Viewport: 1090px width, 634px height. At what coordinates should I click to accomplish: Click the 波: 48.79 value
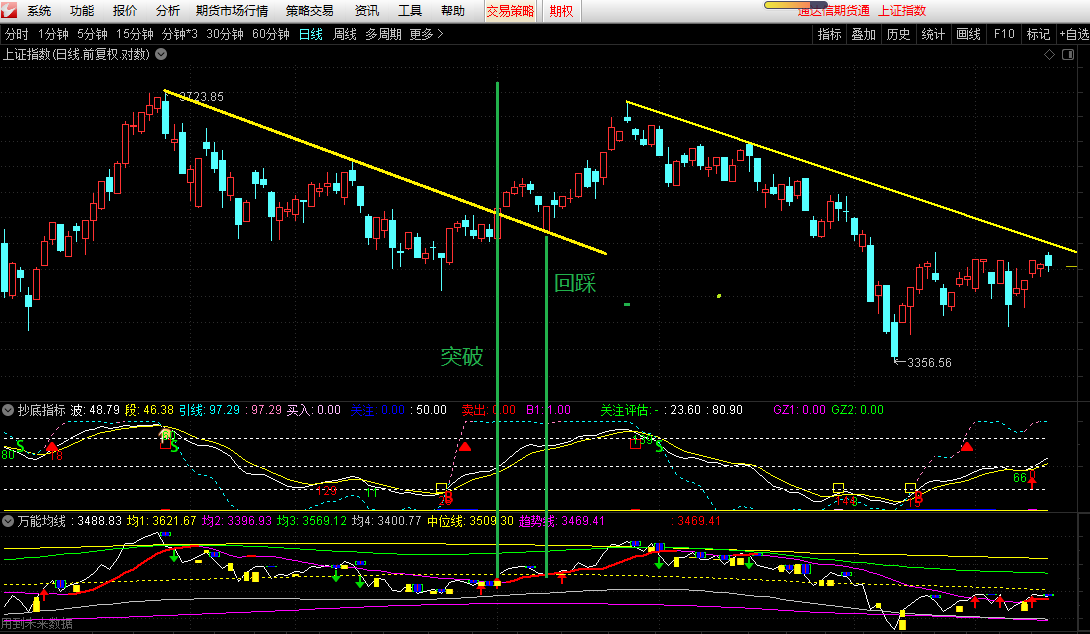(x=95, y=410)
